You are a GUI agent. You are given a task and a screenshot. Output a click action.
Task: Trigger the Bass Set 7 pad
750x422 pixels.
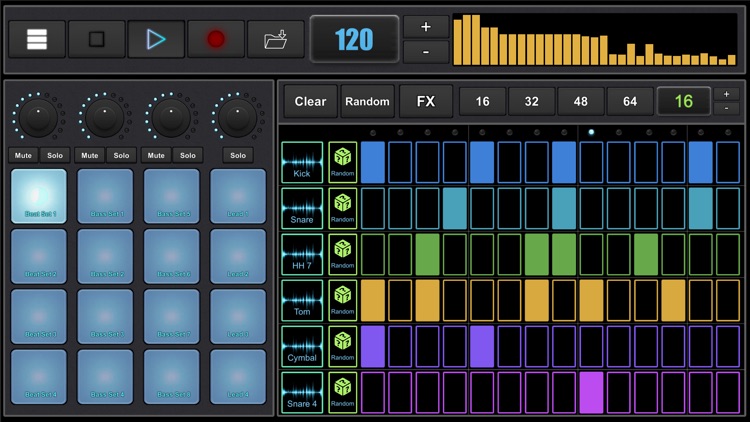click(x=172, y=317)
